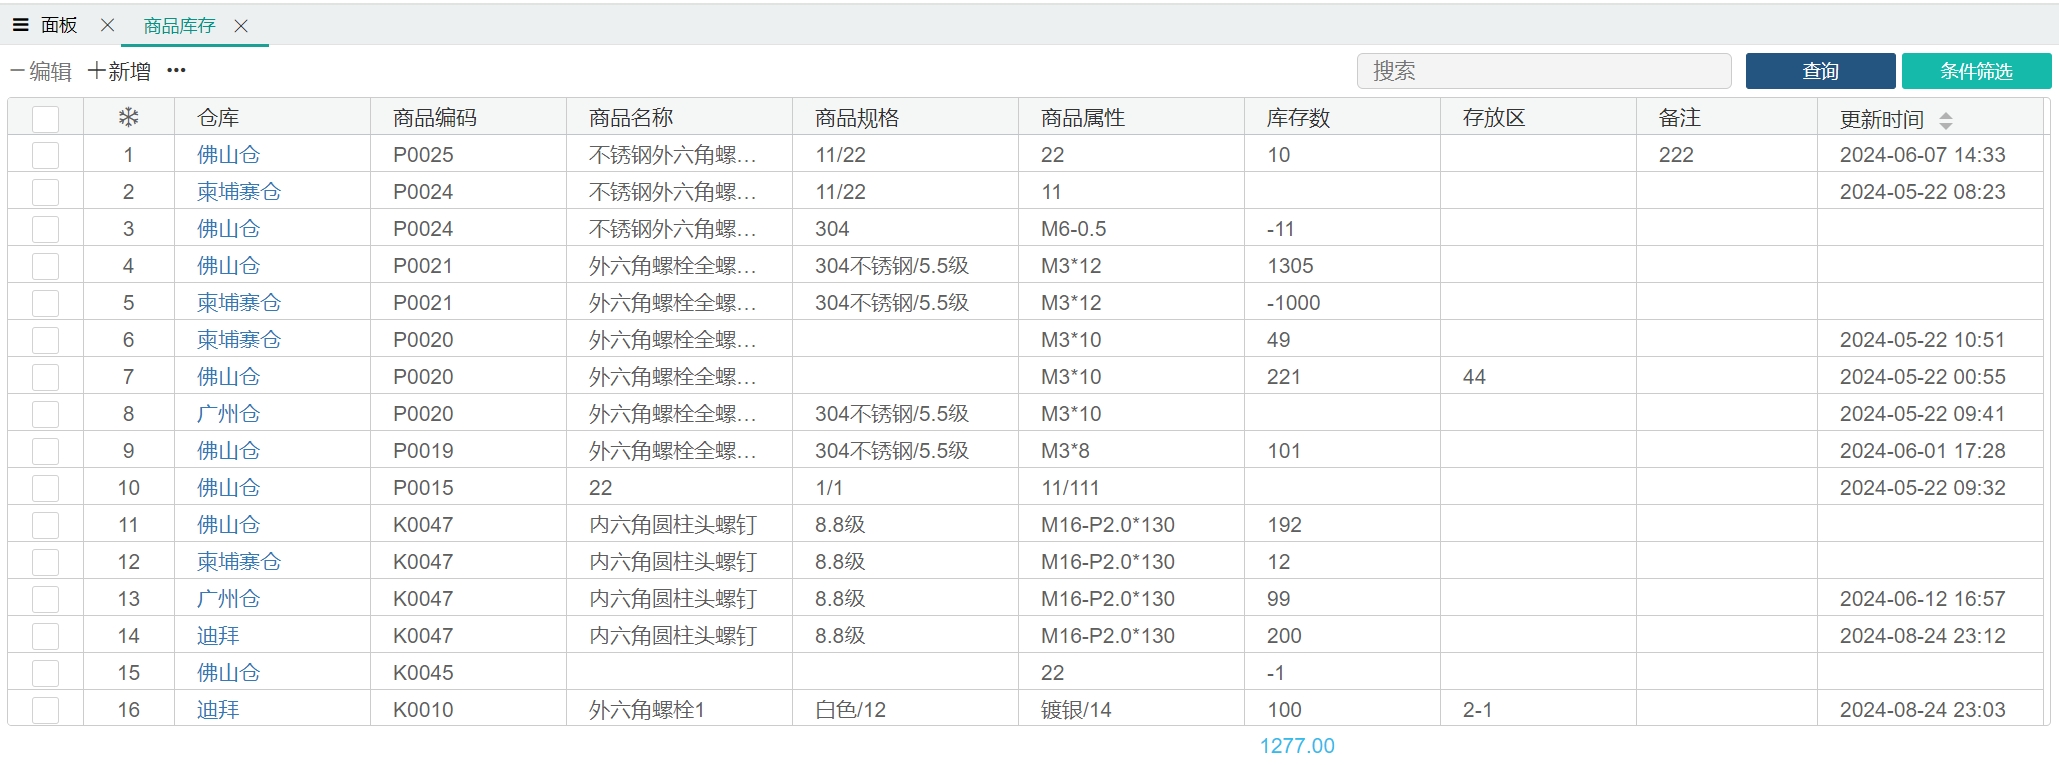Click the 查询 button
Viewport: 2059px width, 765px height.
tap(1820, 71)
